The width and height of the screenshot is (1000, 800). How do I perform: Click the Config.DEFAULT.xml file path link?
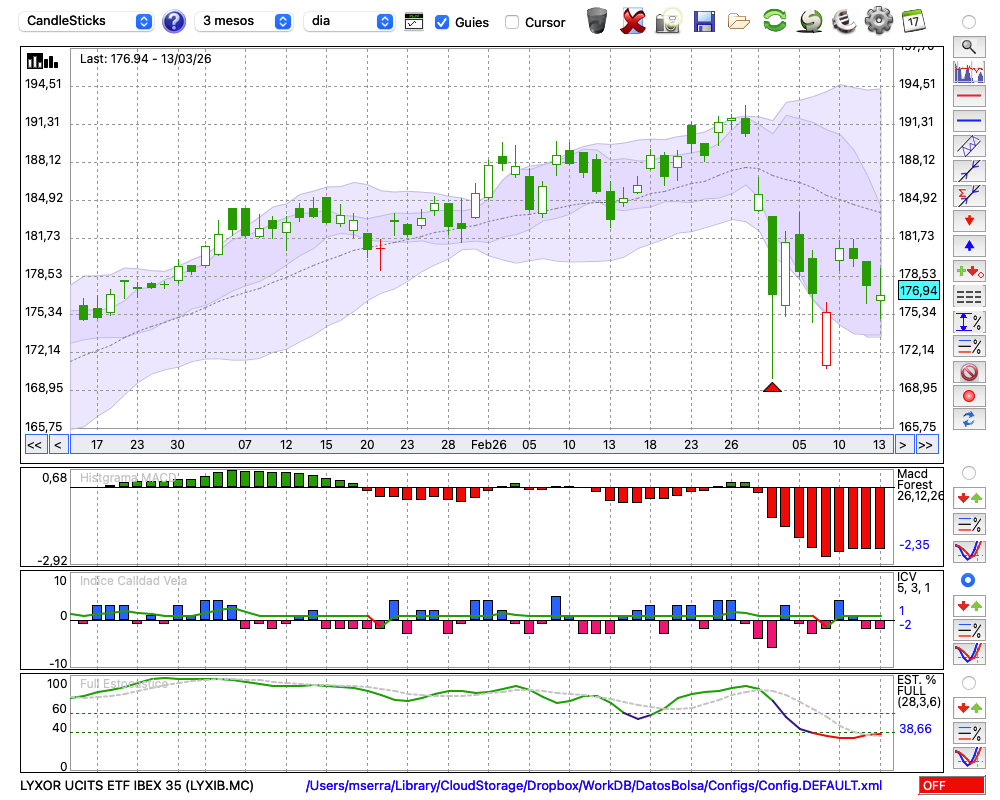pyautogui.click(x=594, y=785)
